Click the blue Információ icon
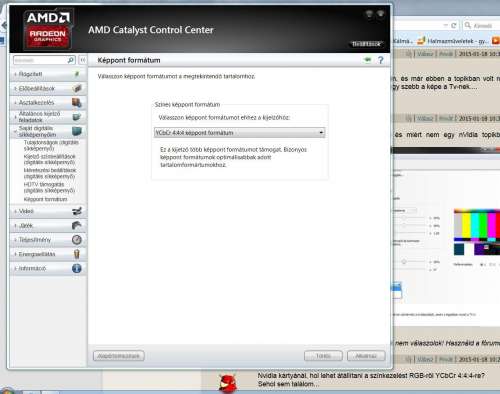The image size is (500, 394). coord(77,268)
